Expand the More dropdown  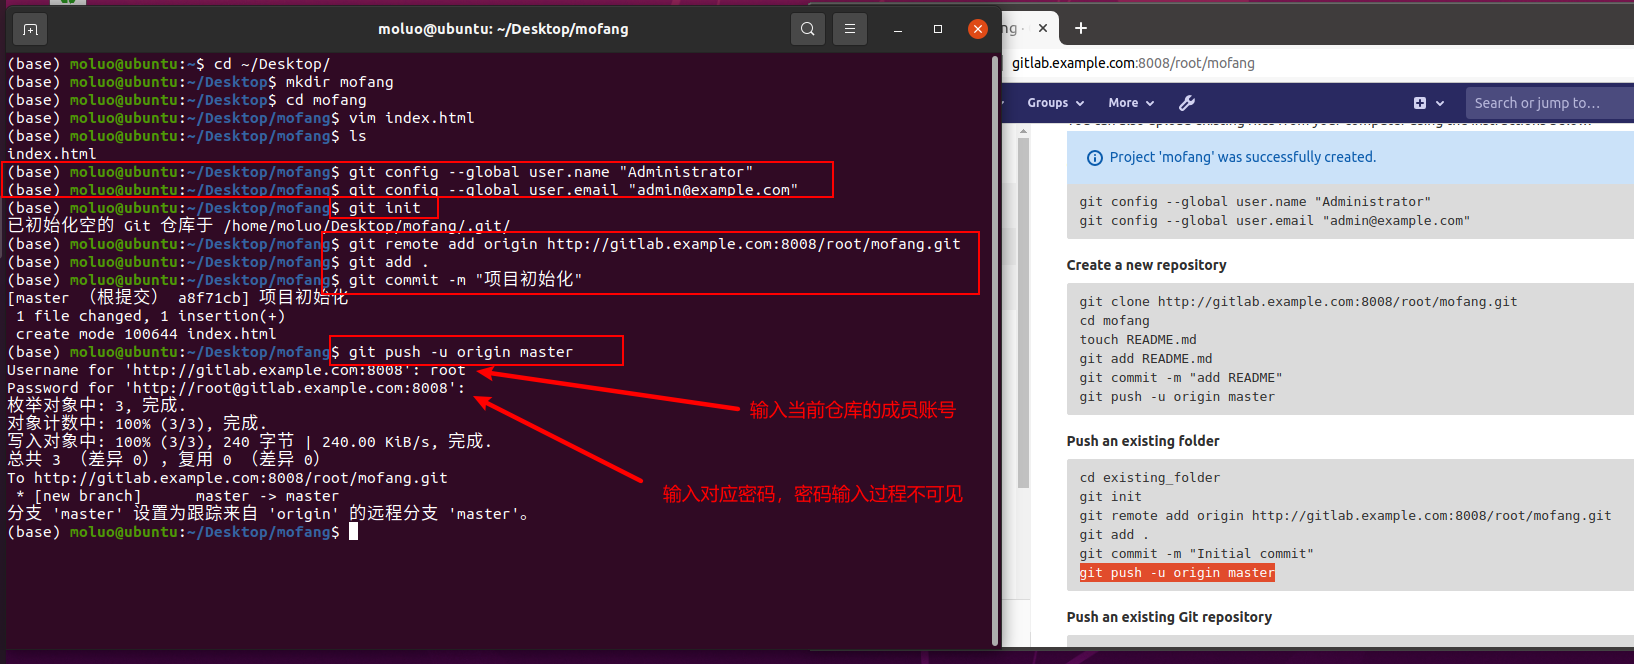[x=1131, y=103]
